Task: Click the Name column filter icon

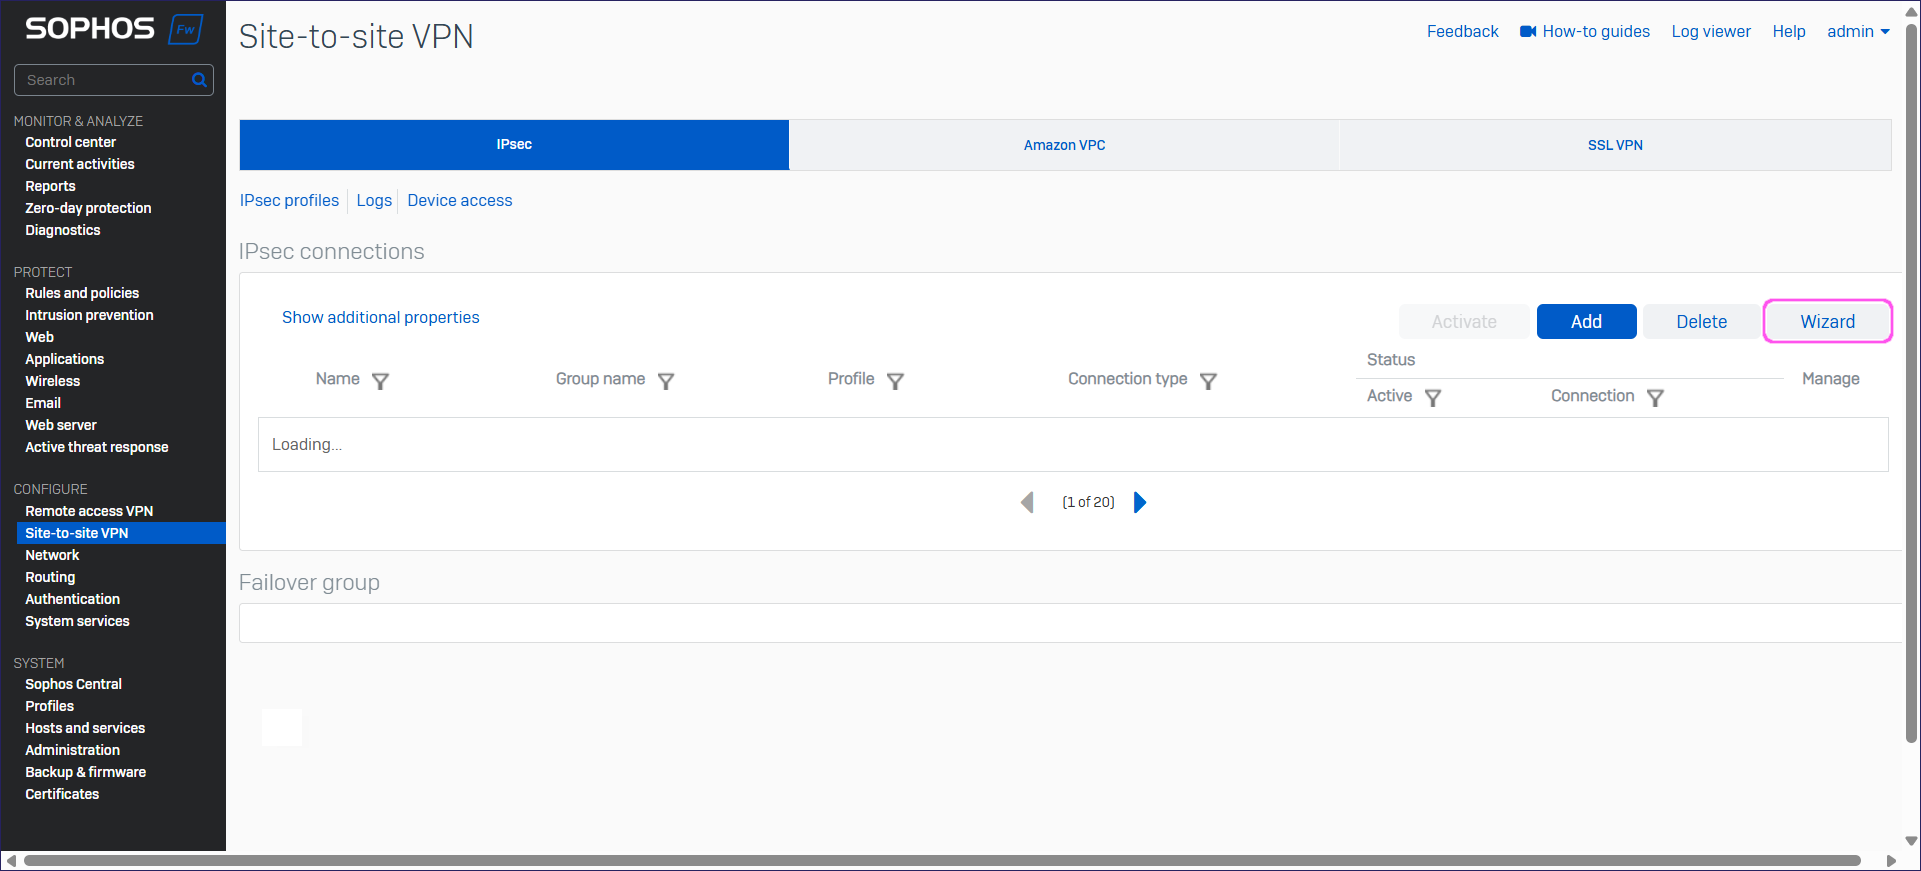Action: (380, 381)
